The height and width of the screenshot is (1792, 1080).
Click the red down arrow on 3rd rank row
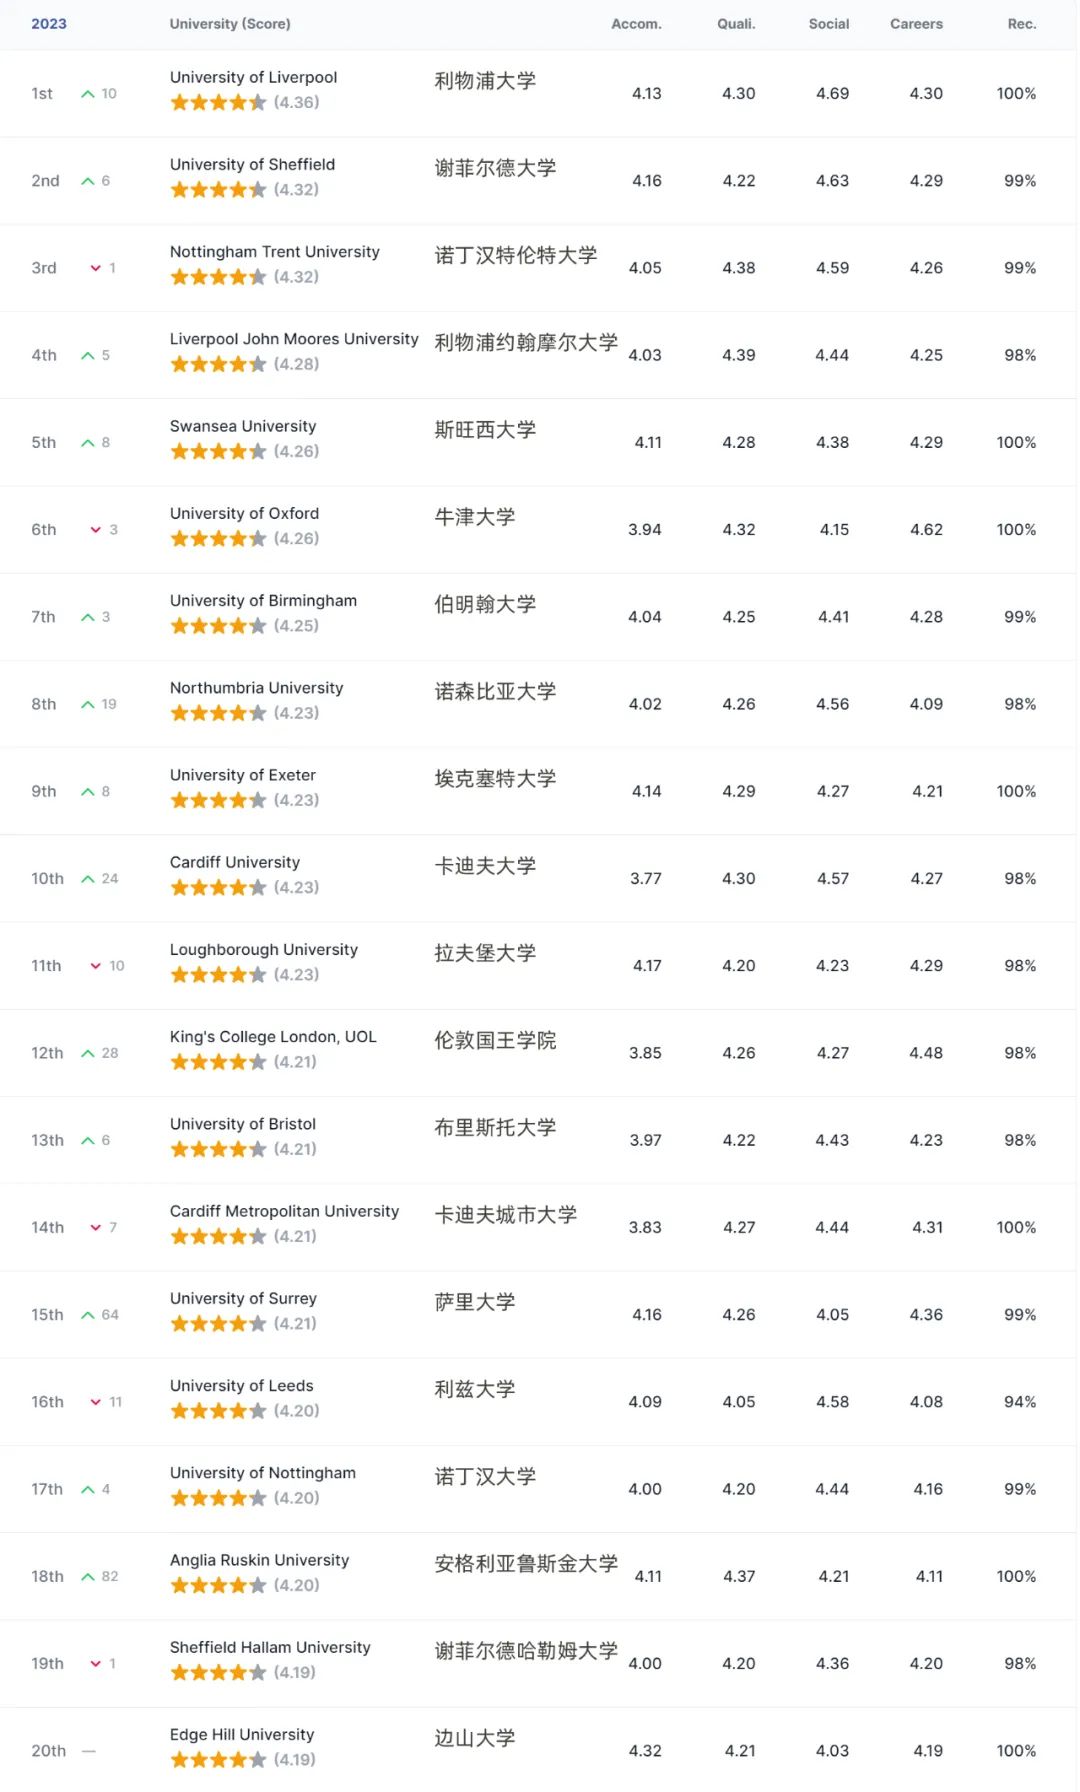click(x=96, y=268)
